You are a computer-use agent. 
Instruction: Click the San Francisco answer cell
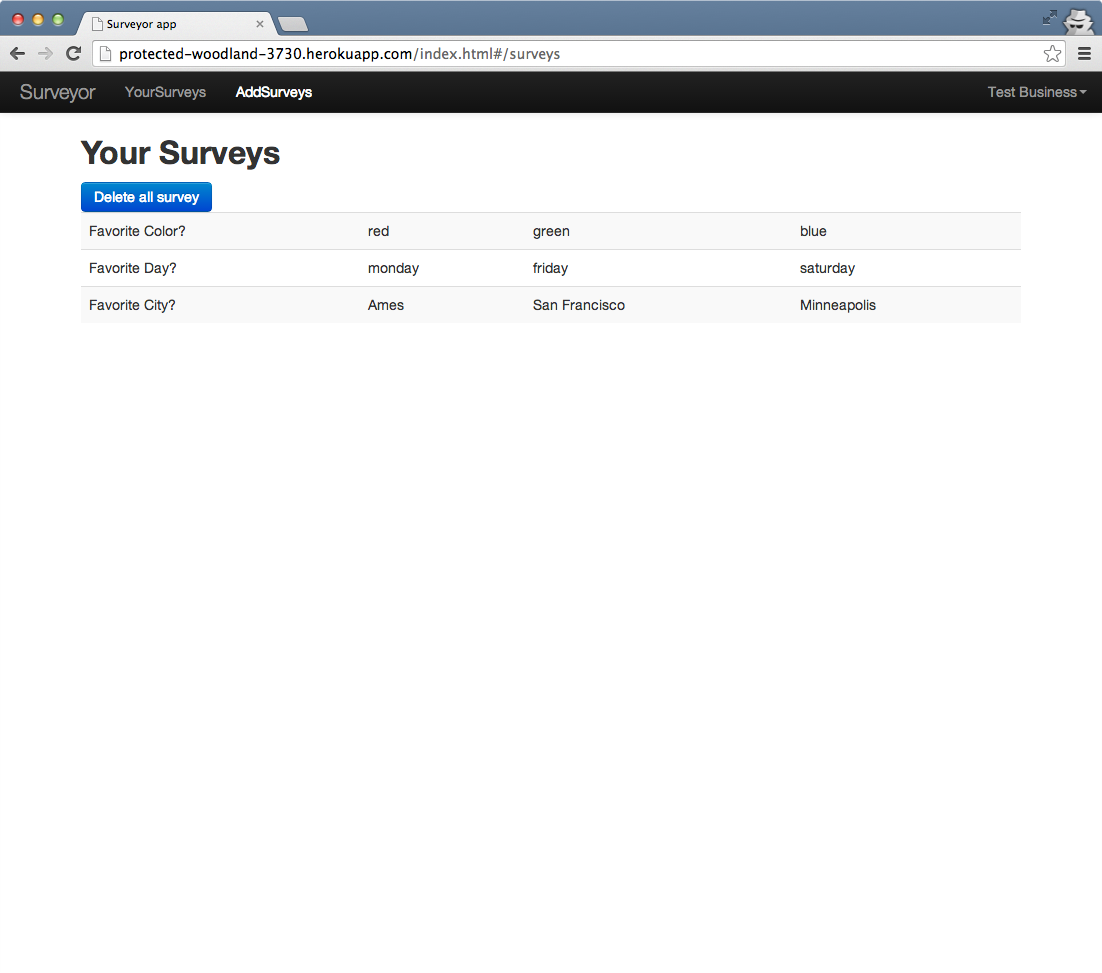[659, 305]
